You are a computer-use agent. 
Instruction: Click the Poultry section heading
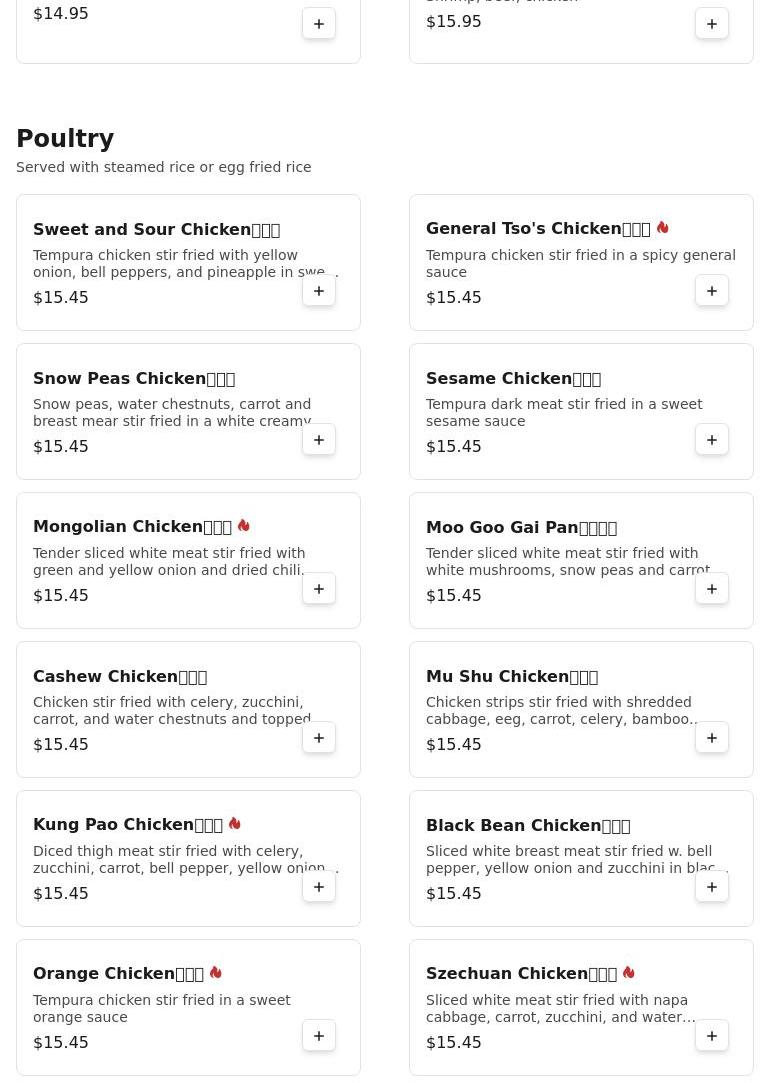[65, 139]
